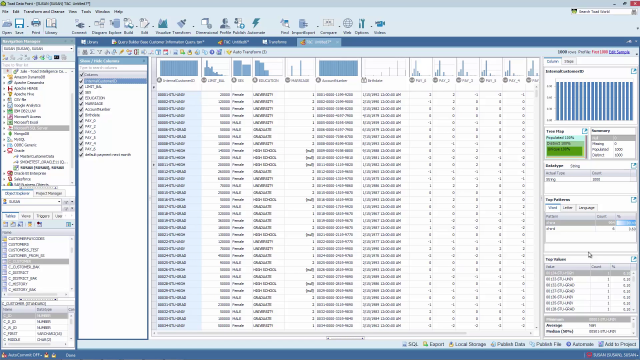Open the Library from the toolbar
The image size is (640, 360).
tap(51, 26)
